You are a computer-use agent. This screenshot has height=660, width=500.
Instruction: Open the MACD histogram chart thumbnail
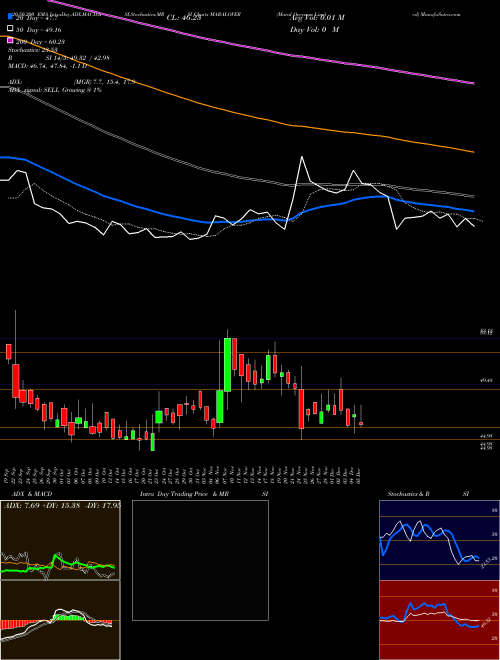60,620
